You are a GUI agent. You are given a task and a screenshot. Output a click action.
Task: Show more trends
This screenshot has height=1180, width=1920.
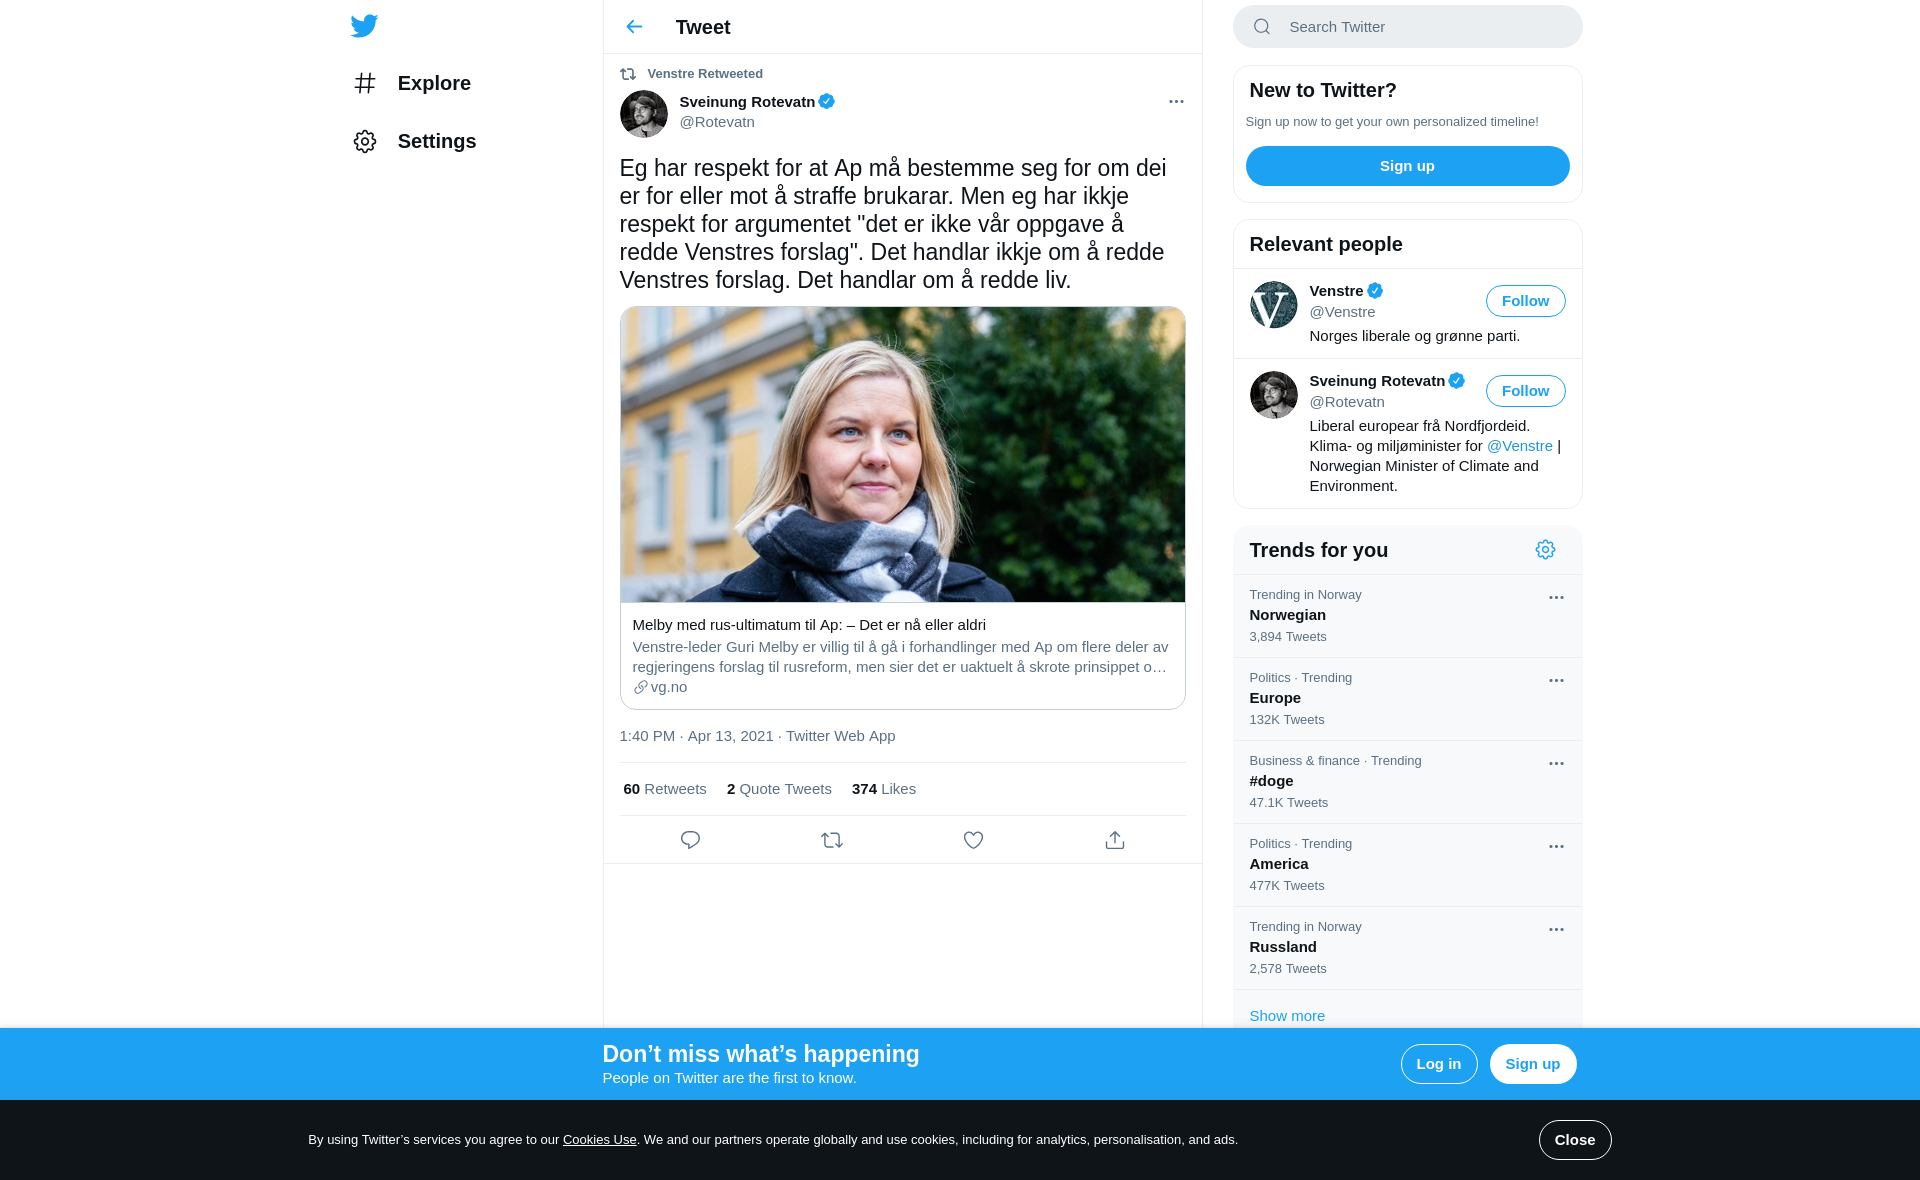point(1287,1016)
